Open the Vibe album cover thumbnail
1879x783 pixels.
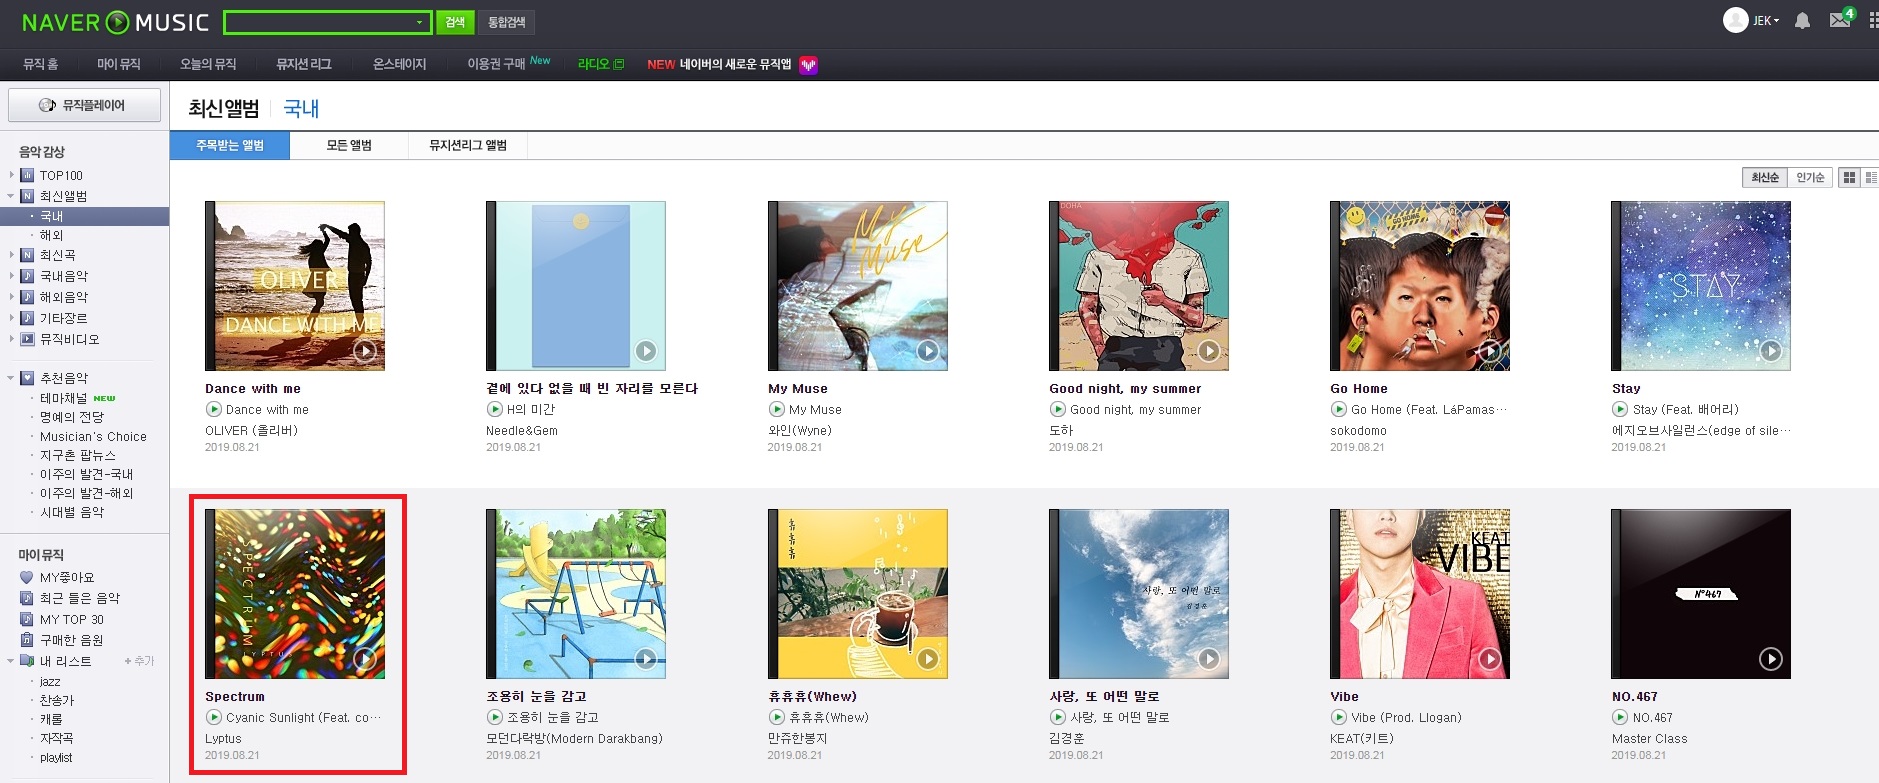(x=1419, y=594)
